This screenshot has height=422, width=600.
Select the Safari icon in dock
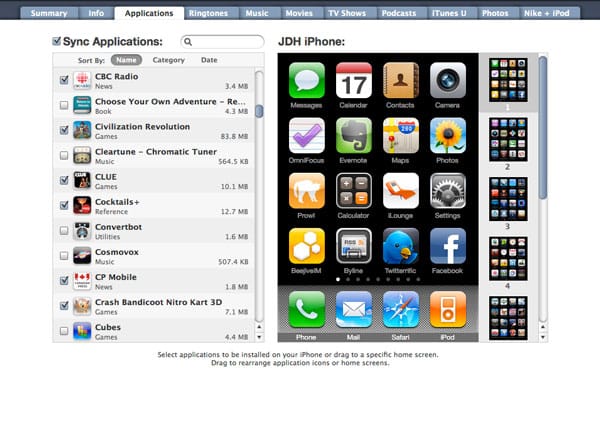[x=401, y=309]
